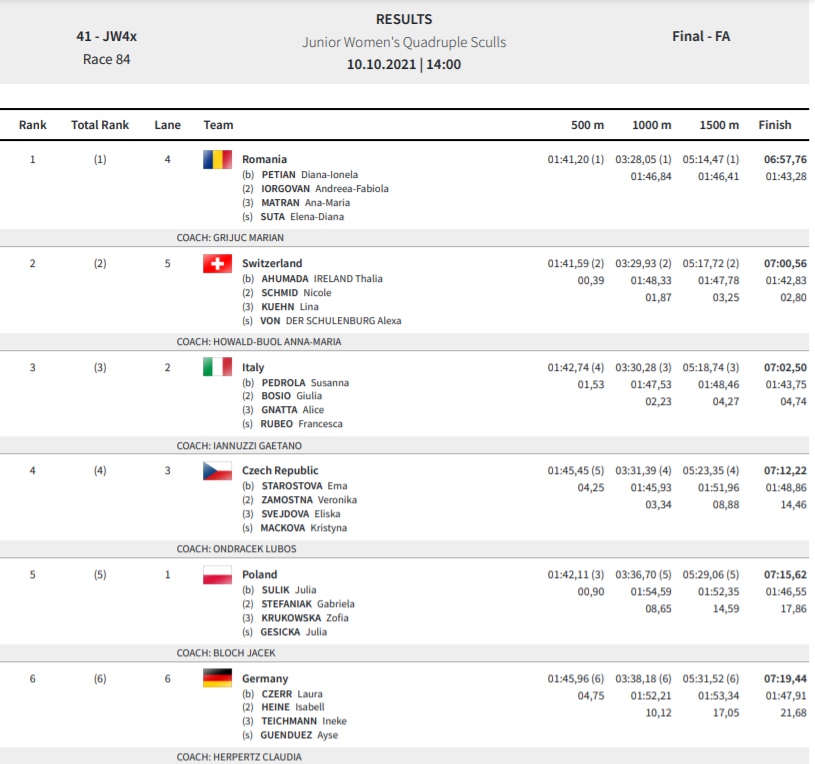Select the Finish column header
Image resolution: width=815 pixels, height=764 pixels.
coord(774,125)
